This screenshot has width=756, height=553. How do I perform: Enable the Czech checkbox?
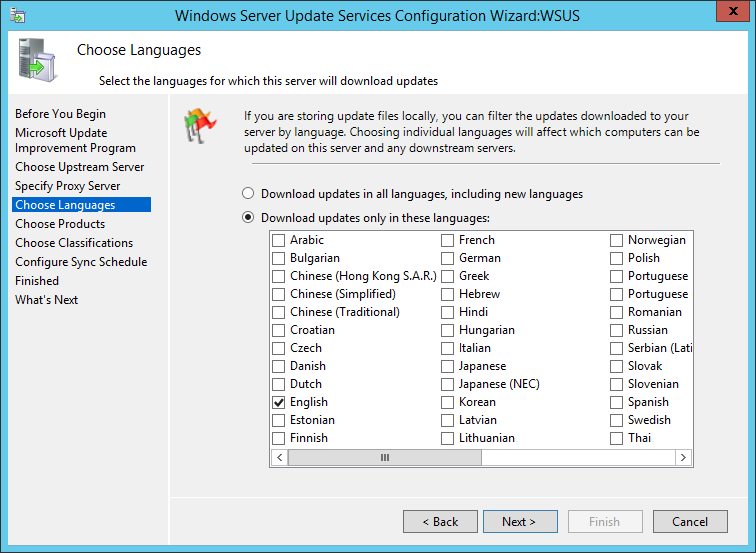click(279, 348)
